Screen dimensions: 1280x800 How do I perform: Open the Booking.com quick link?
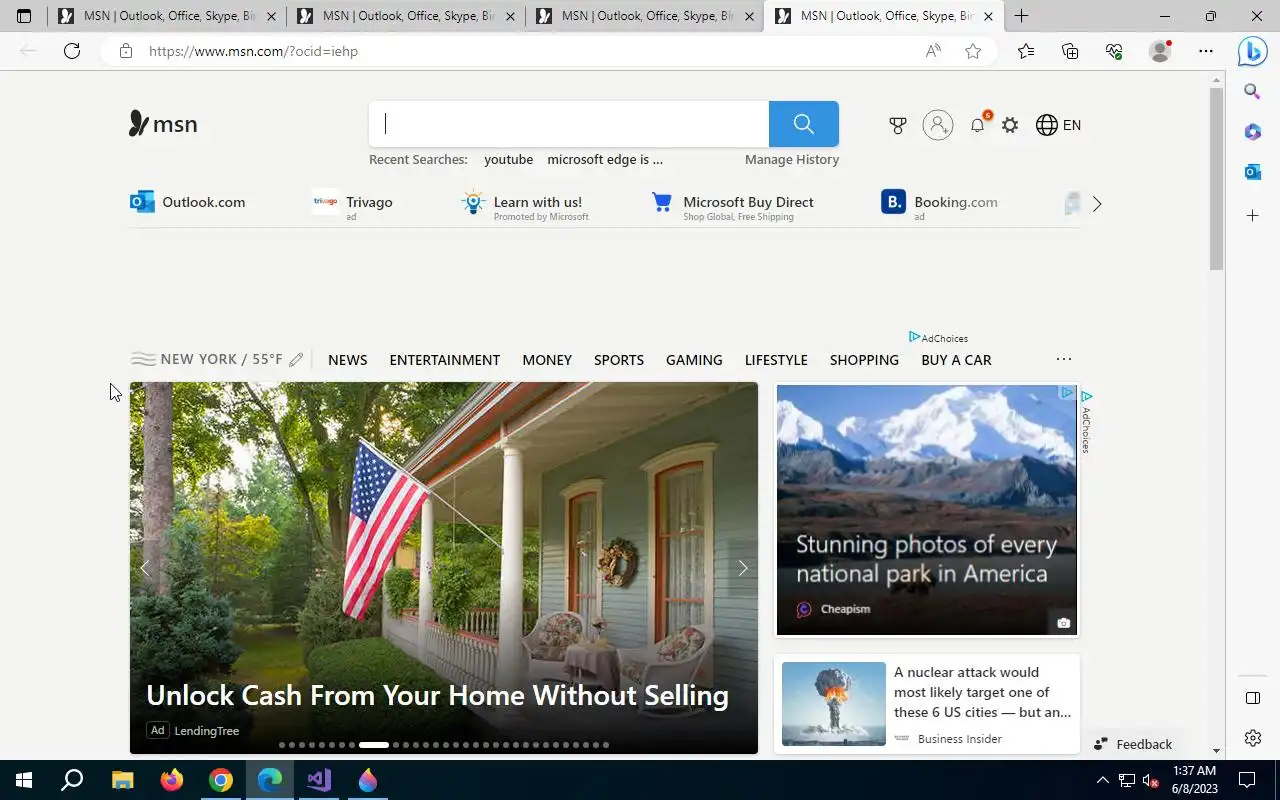pos(939,204)
